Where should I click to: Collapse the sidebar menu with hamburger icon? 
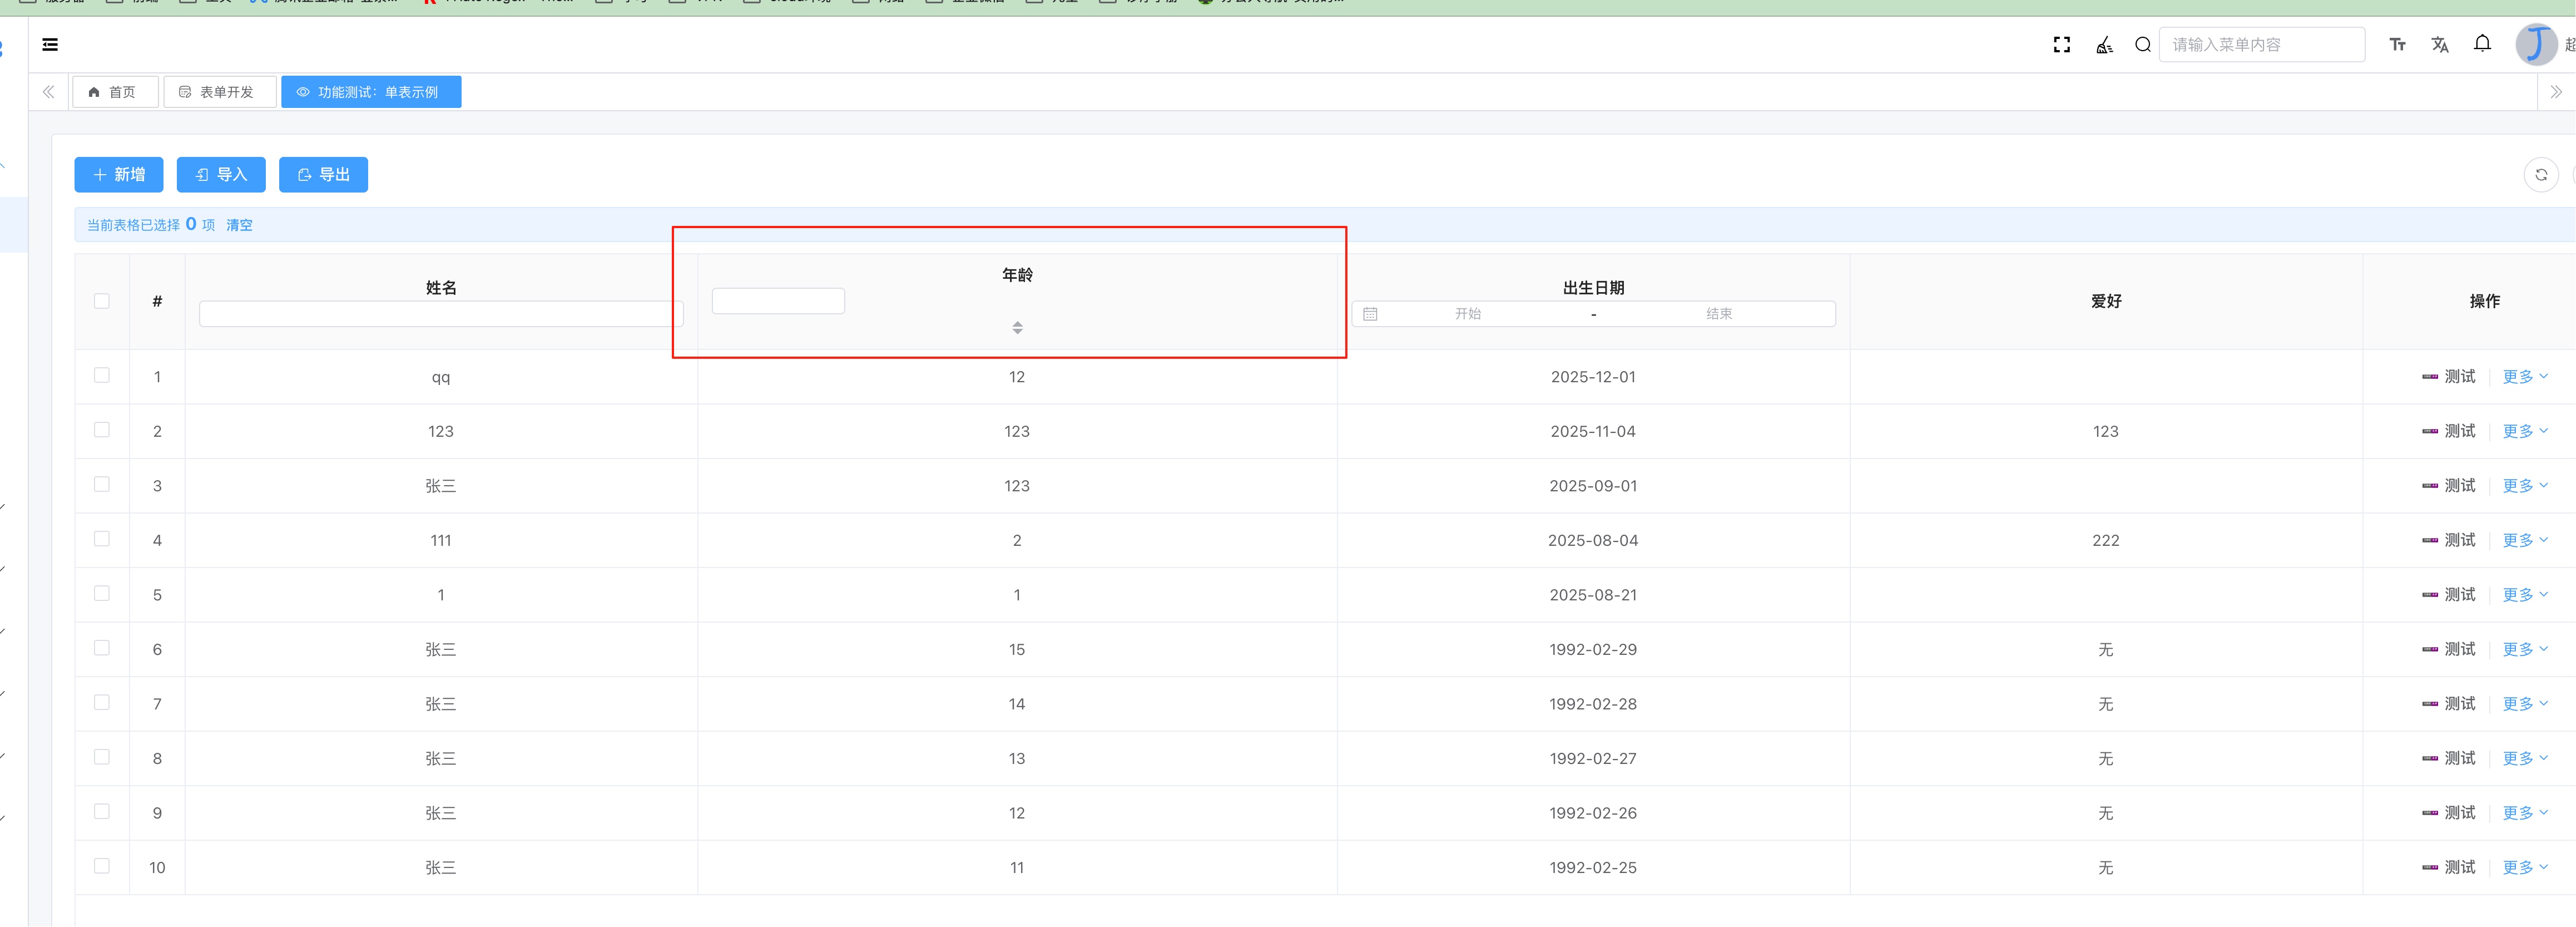(x=50, y=44)
